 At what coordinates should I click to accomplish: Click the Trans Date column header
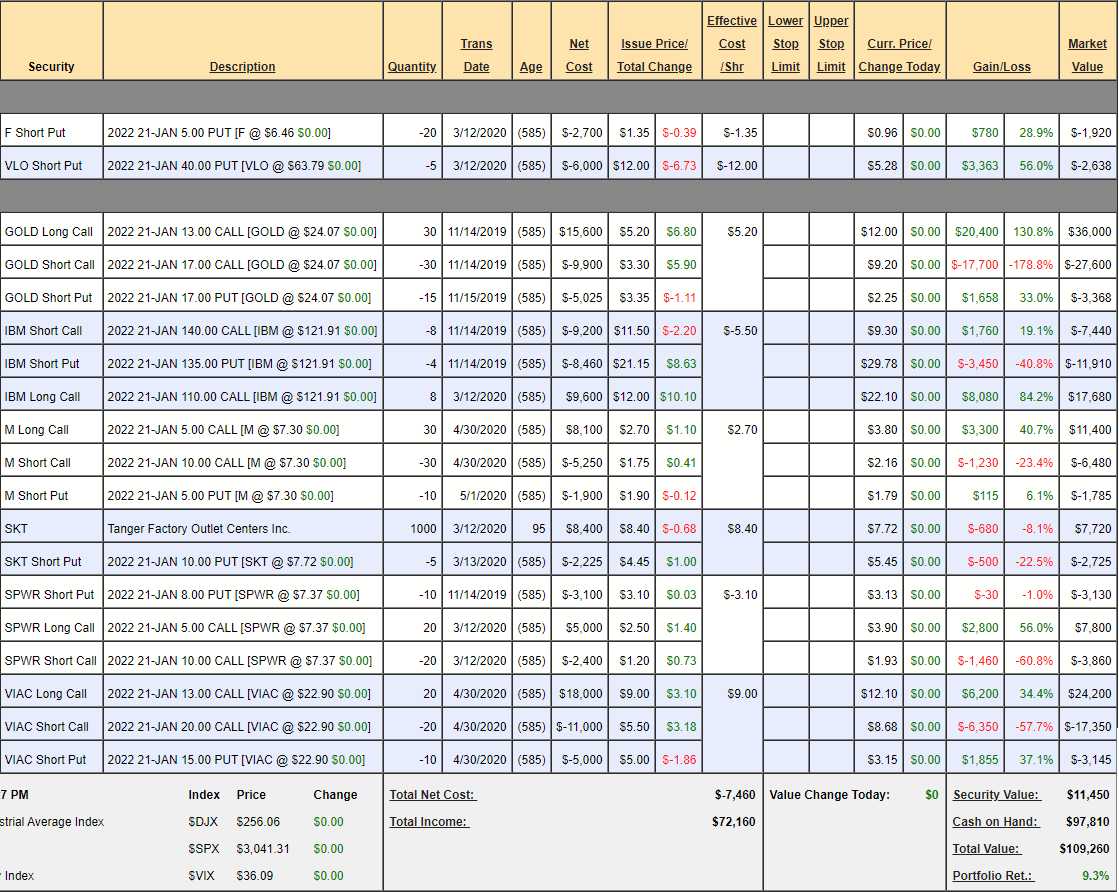(476, 55)
